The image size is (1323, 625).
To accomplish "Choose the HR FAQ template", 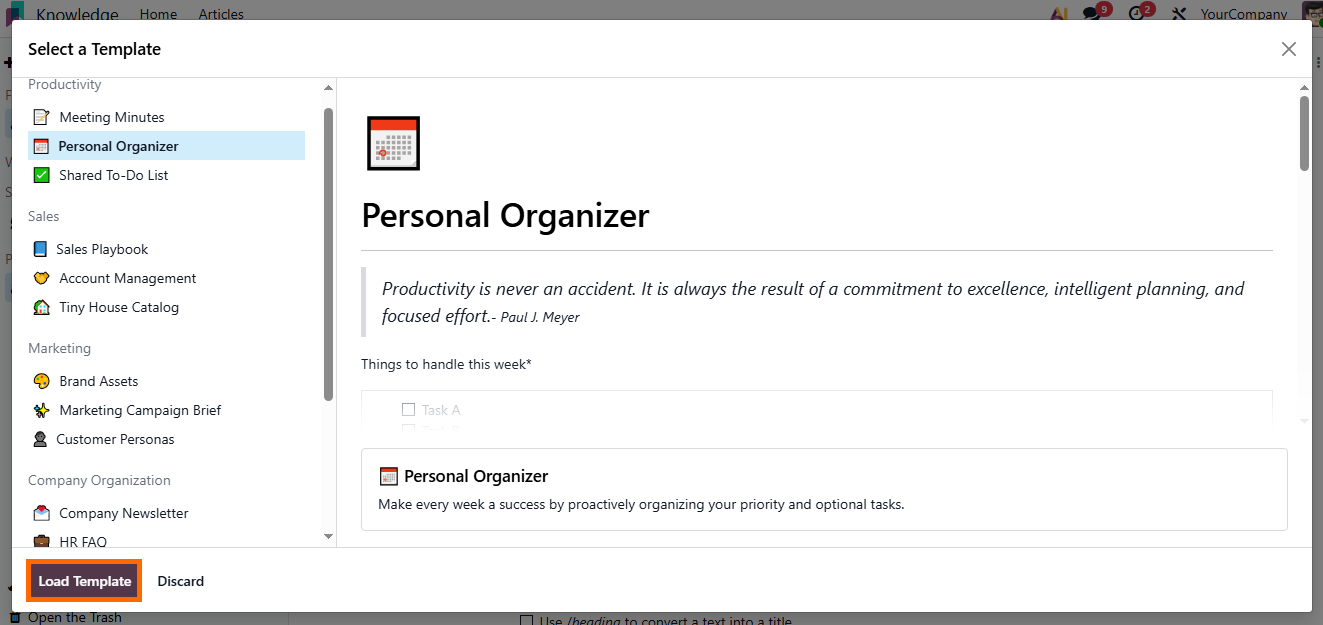I will tap(83, 541).
